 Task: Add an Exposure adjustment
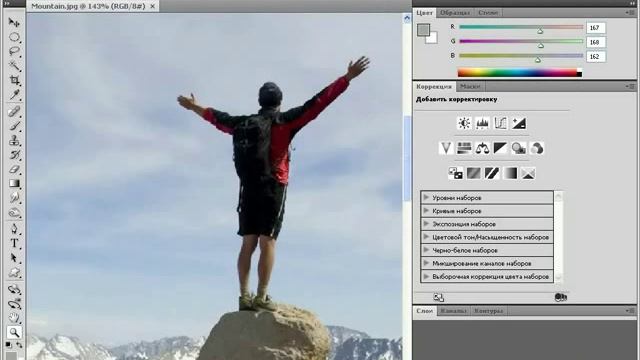pos(519,123)
